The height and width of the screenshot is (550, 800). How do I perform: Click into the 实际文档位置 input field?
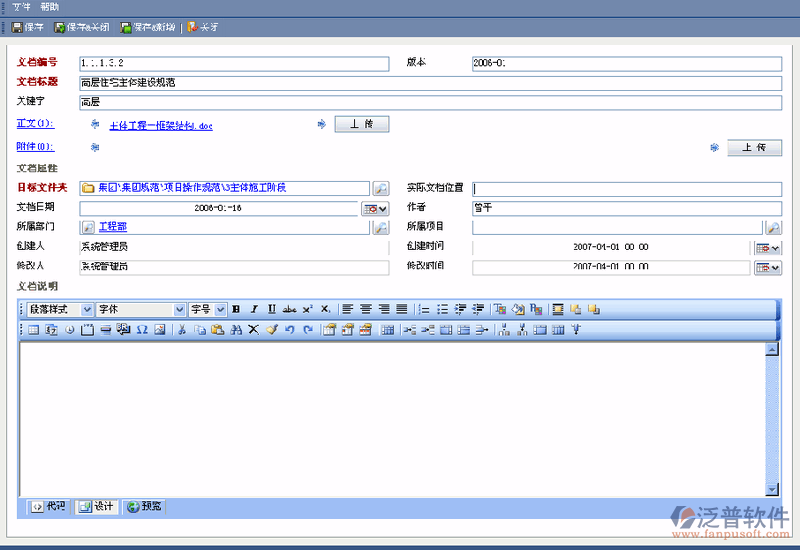(x=626, y=188)
